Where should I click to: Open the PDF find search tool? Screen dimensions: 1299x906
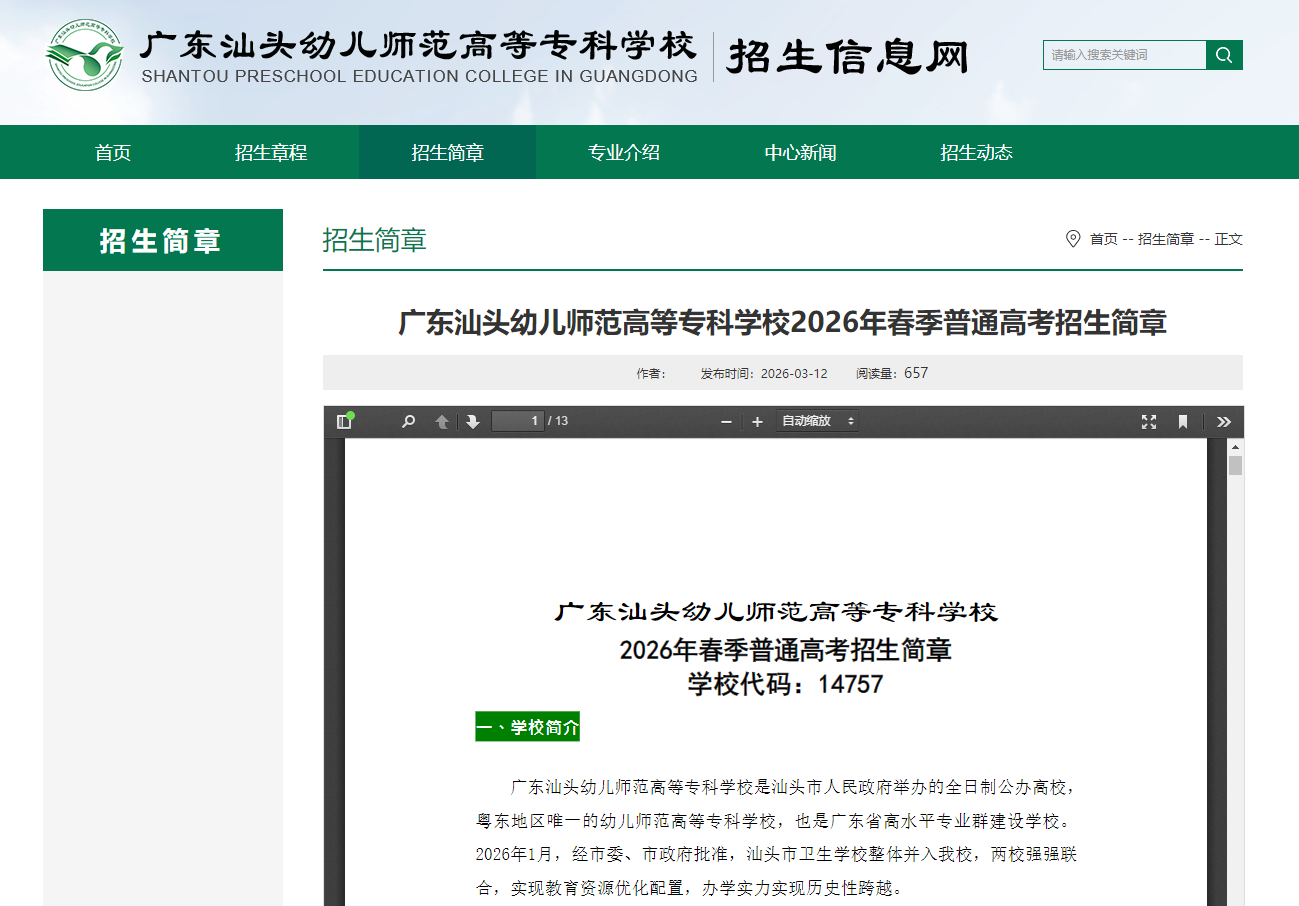click(x=407, y=421)
